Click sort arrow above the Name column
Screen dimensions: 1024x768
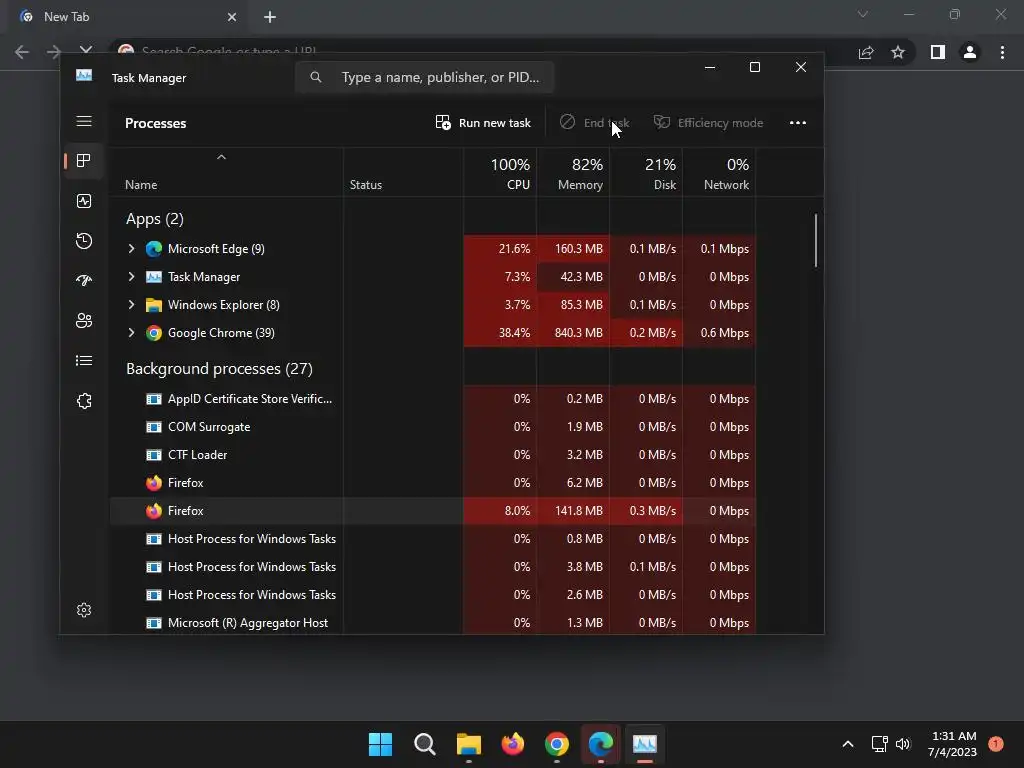[x=221, y=157]
